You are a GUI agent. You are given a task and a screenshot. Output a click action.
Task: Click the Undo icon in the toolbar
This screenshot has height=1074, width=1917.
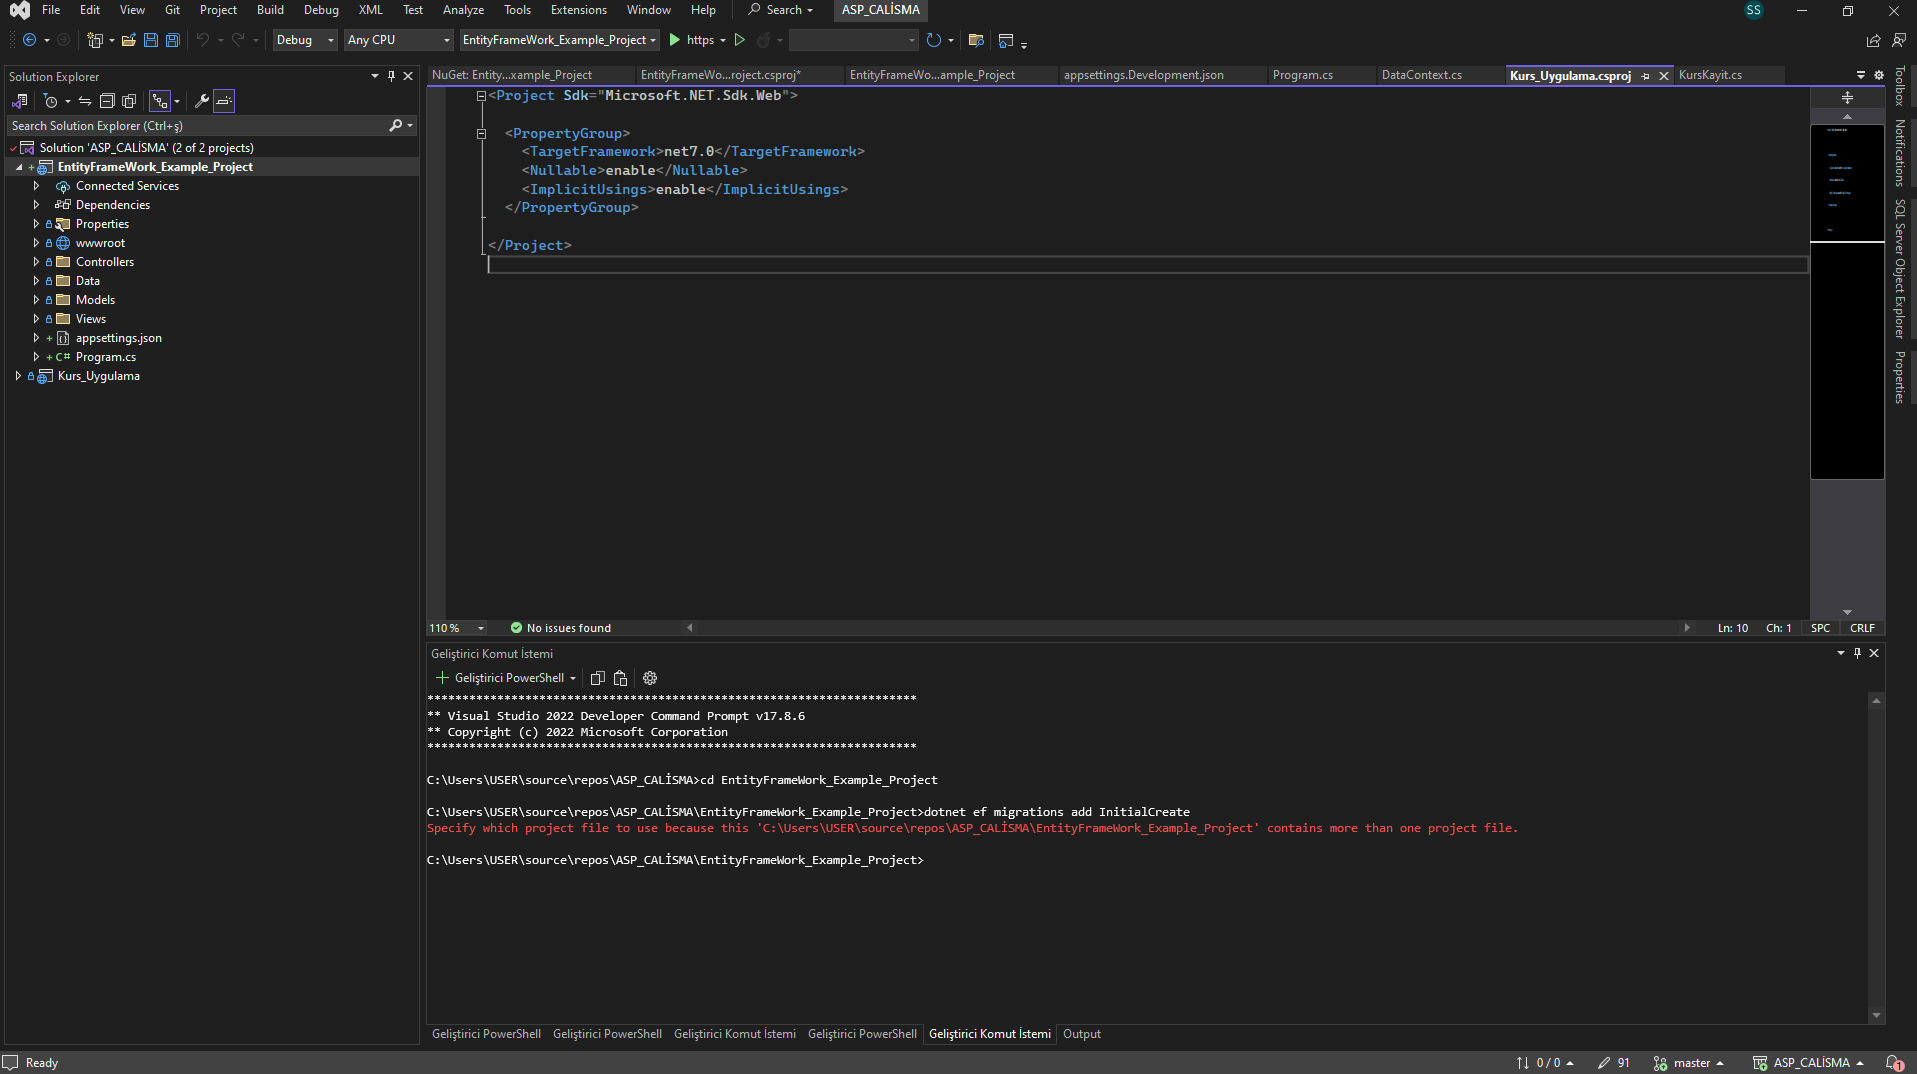pyautogui.click(x=204, y=40)
